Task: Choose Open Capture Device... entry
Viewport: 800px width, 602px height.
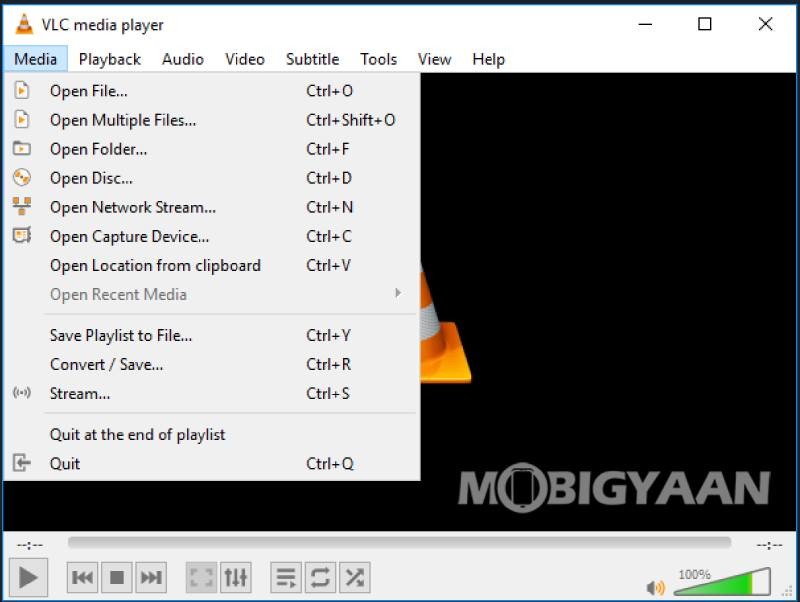Action: [x=212, y=236]
